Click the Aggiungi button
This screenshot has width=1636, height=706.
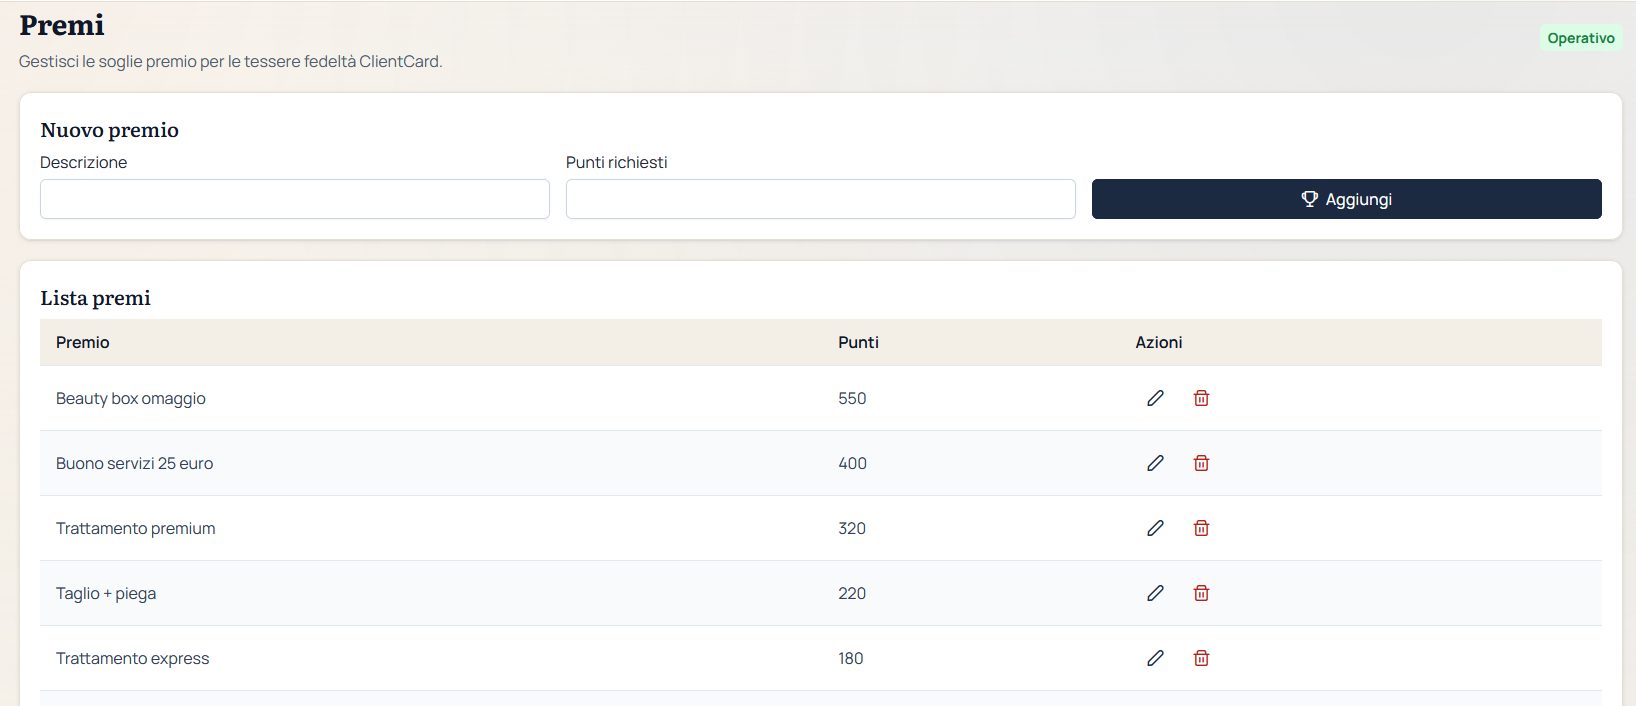[x=1346, y=199]
